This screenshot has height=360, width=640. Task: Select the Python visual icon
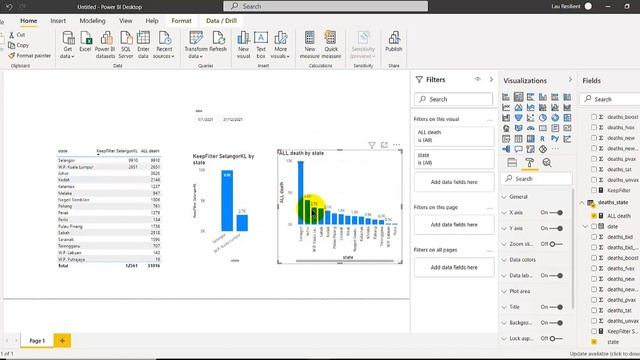[x=555, y=139]
